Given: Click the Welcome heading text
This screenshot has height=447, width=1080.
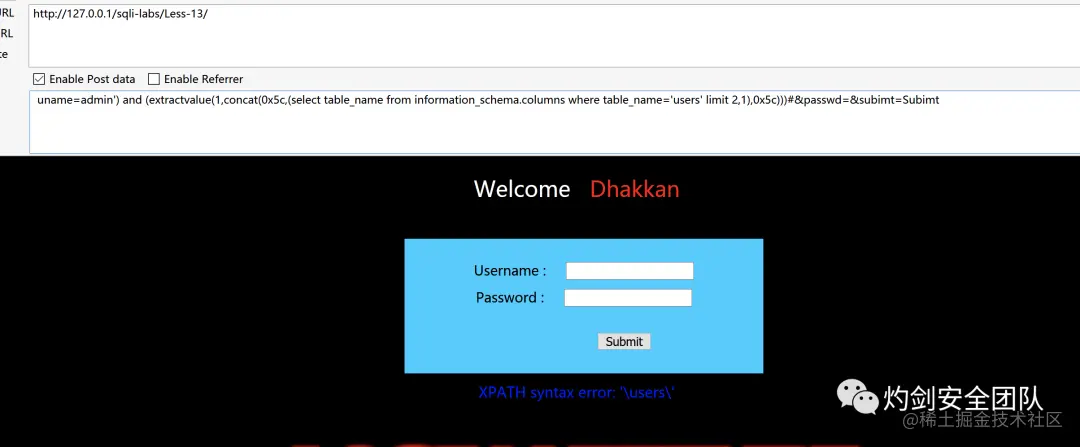Looking at the screenshot, I should (x=522, y=189).
